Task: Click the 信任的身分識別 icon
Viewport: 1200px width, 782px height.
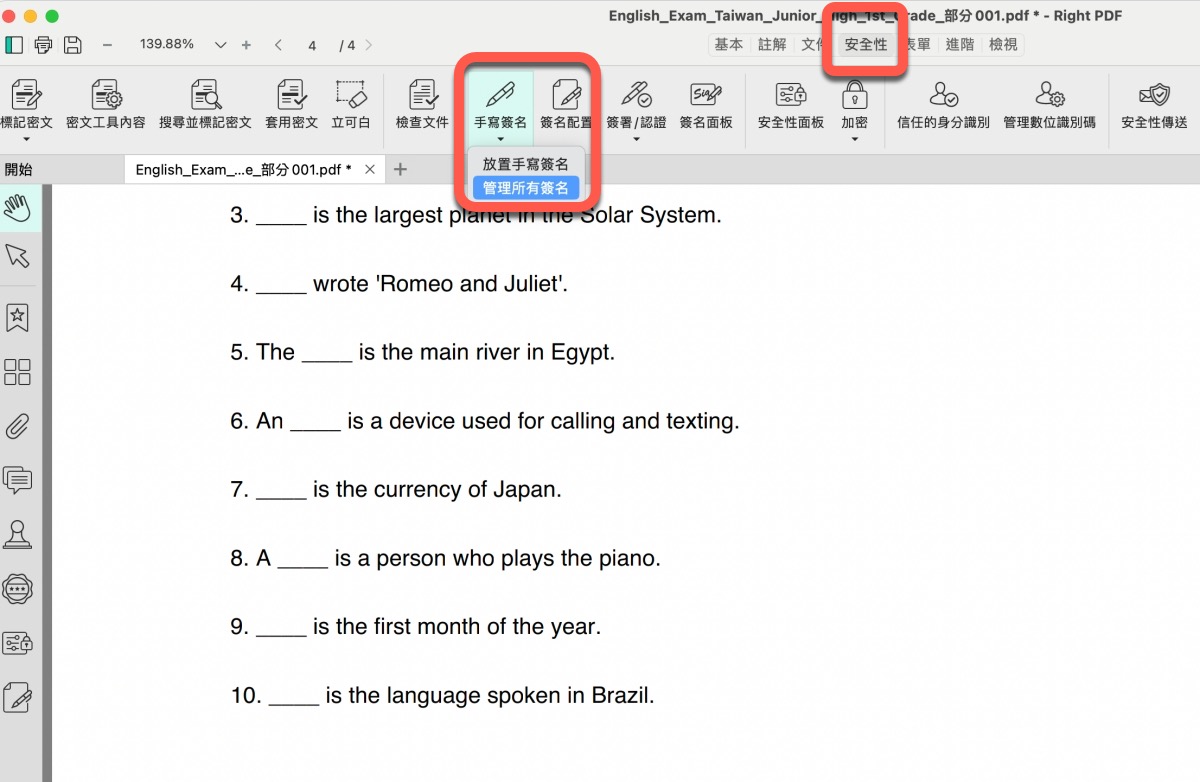Action: (x=943, y=96)
